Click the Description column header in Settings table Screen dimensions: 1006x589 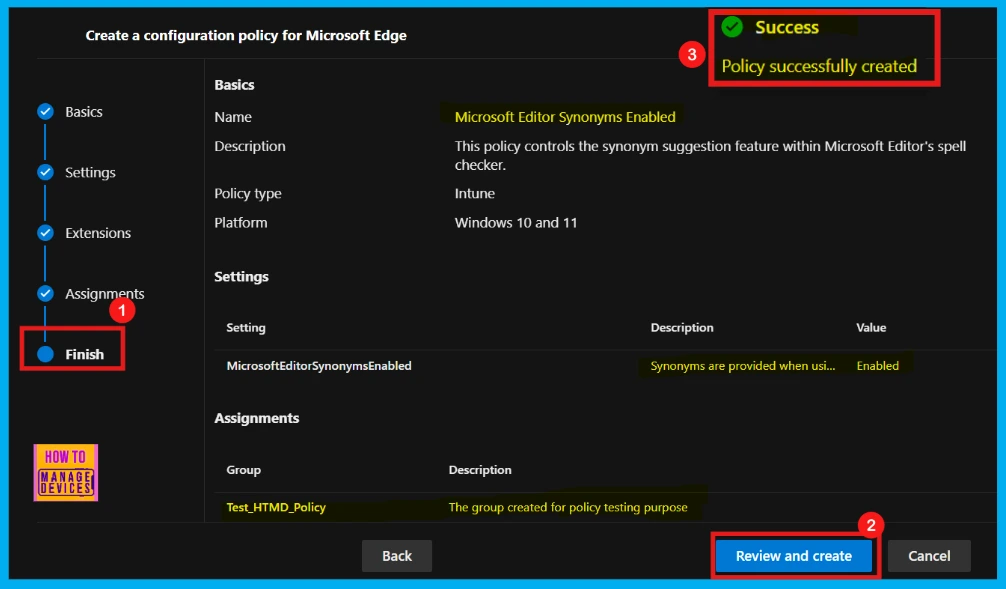click(681, 327)
